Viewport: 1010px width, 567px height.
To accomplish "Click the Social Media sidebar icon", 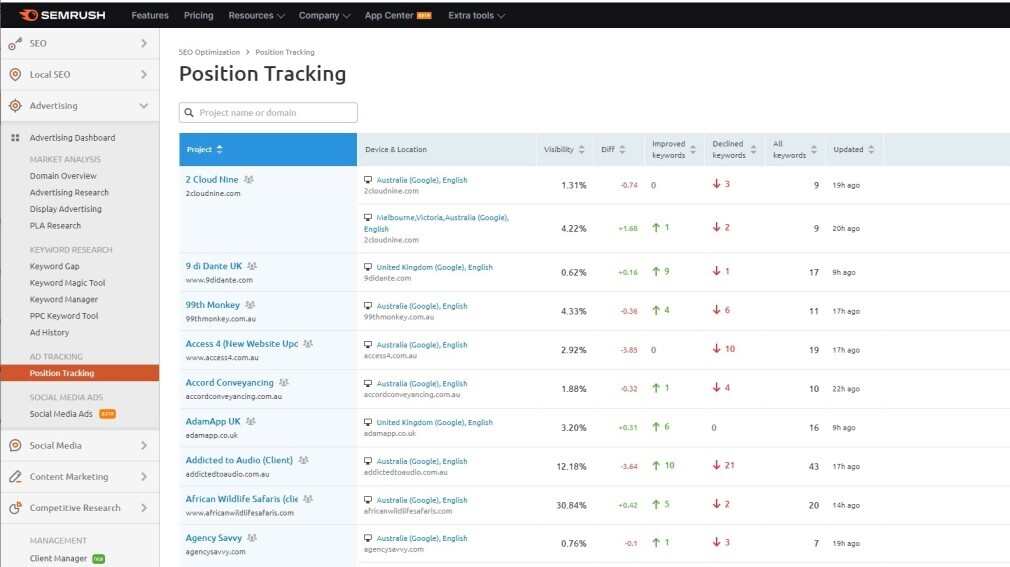I will click(x=15, y=445).
